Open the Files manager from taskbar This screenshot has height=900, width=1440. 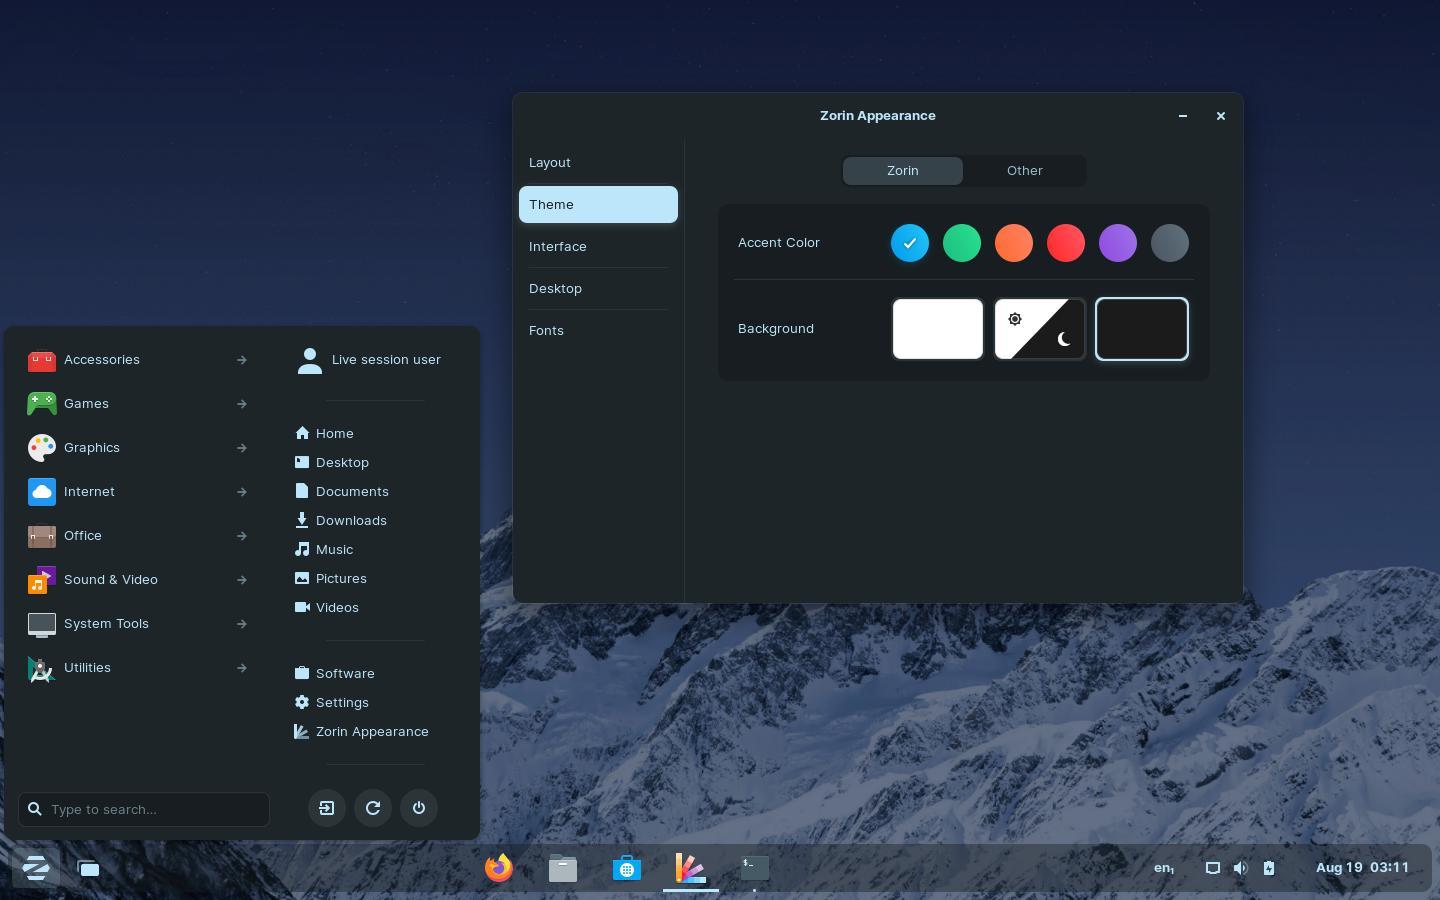tap(563, 868)
